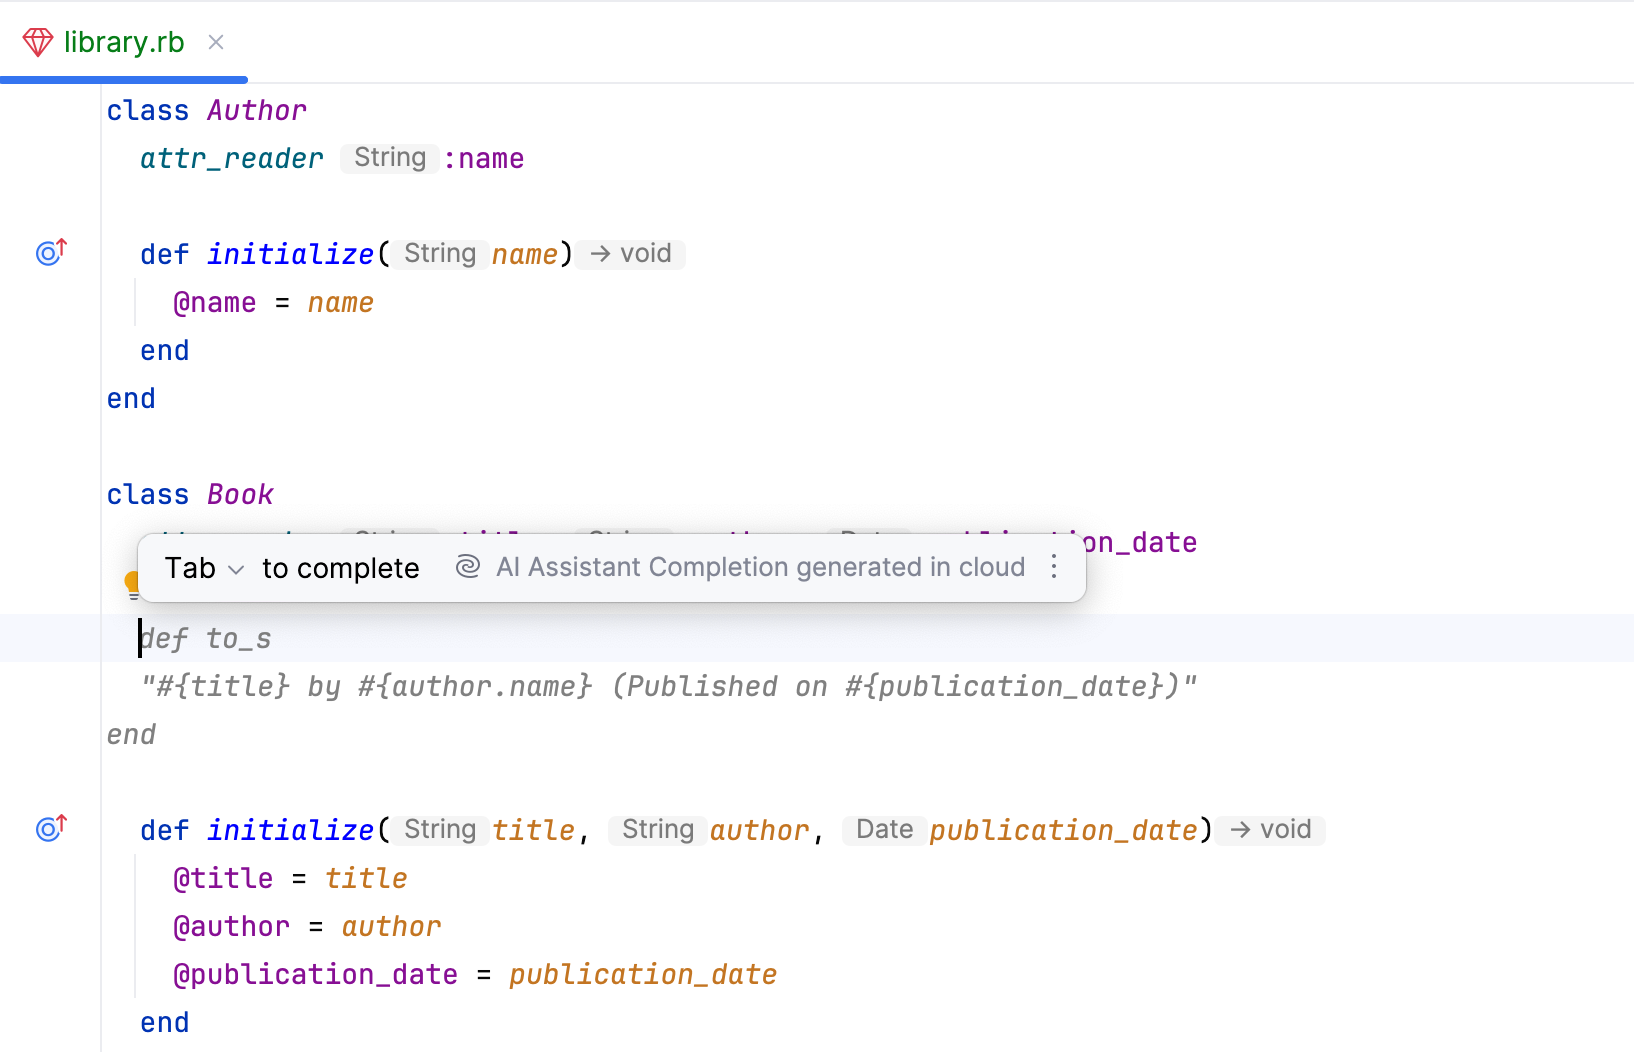
Task: Expand the Tab key options chevron in the popup
Action: (x=236, y=568)
